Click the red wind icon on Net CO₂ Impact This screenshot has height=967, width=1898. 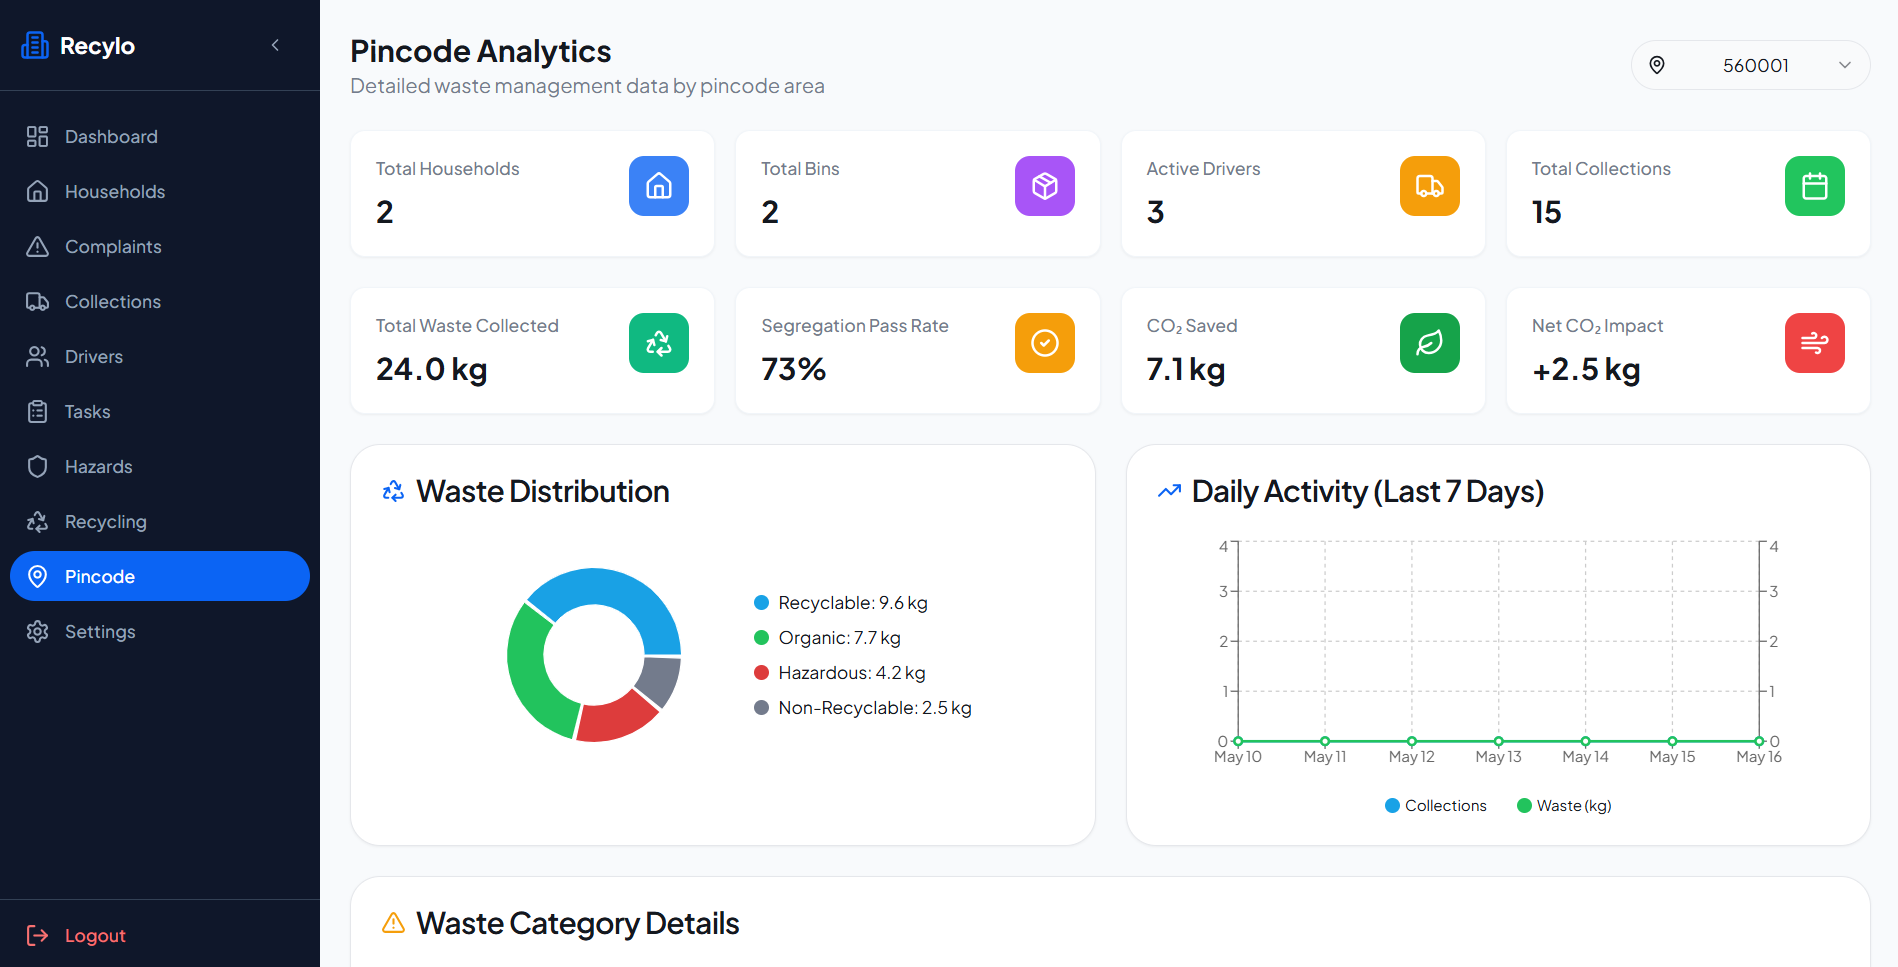coord(1815,343)
